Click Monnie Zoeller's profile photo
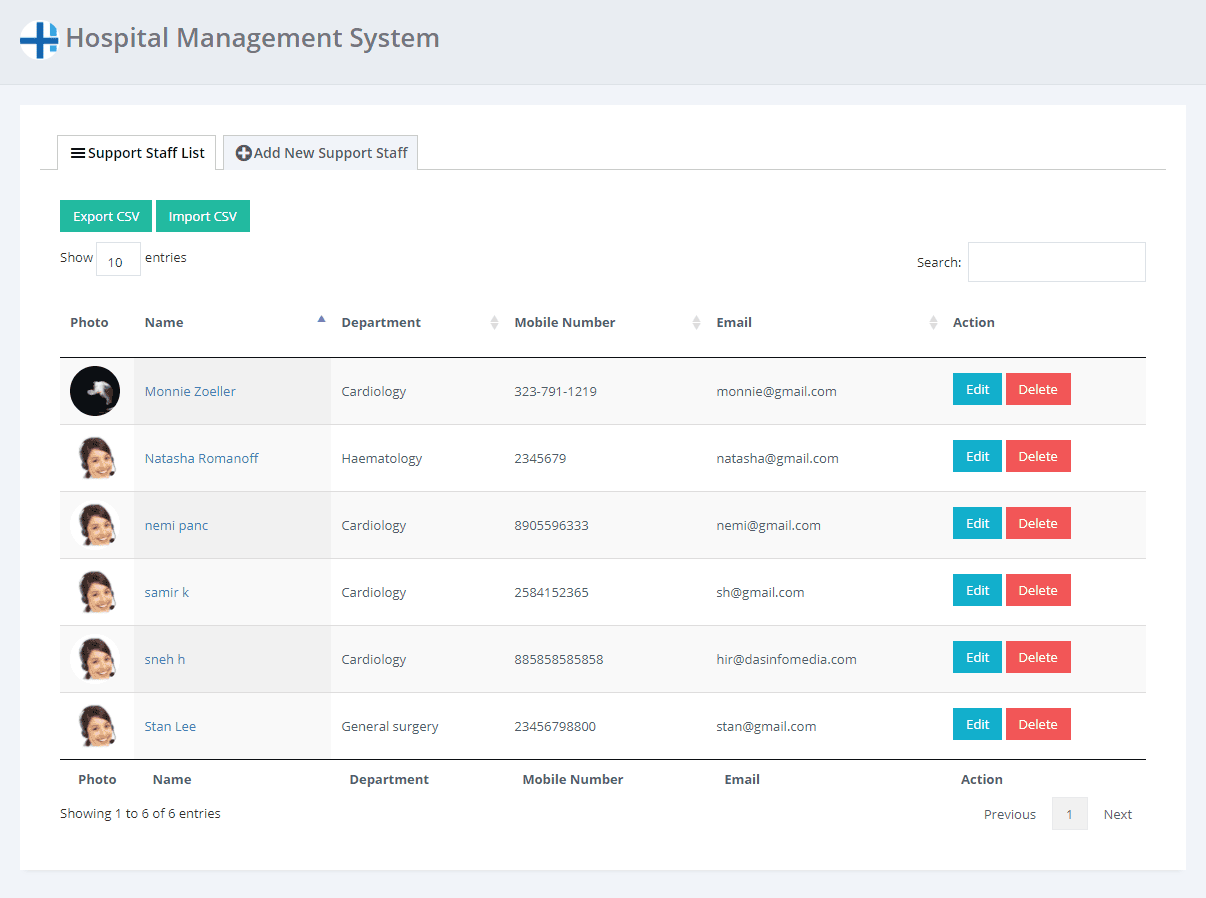 tap(95, 391)
